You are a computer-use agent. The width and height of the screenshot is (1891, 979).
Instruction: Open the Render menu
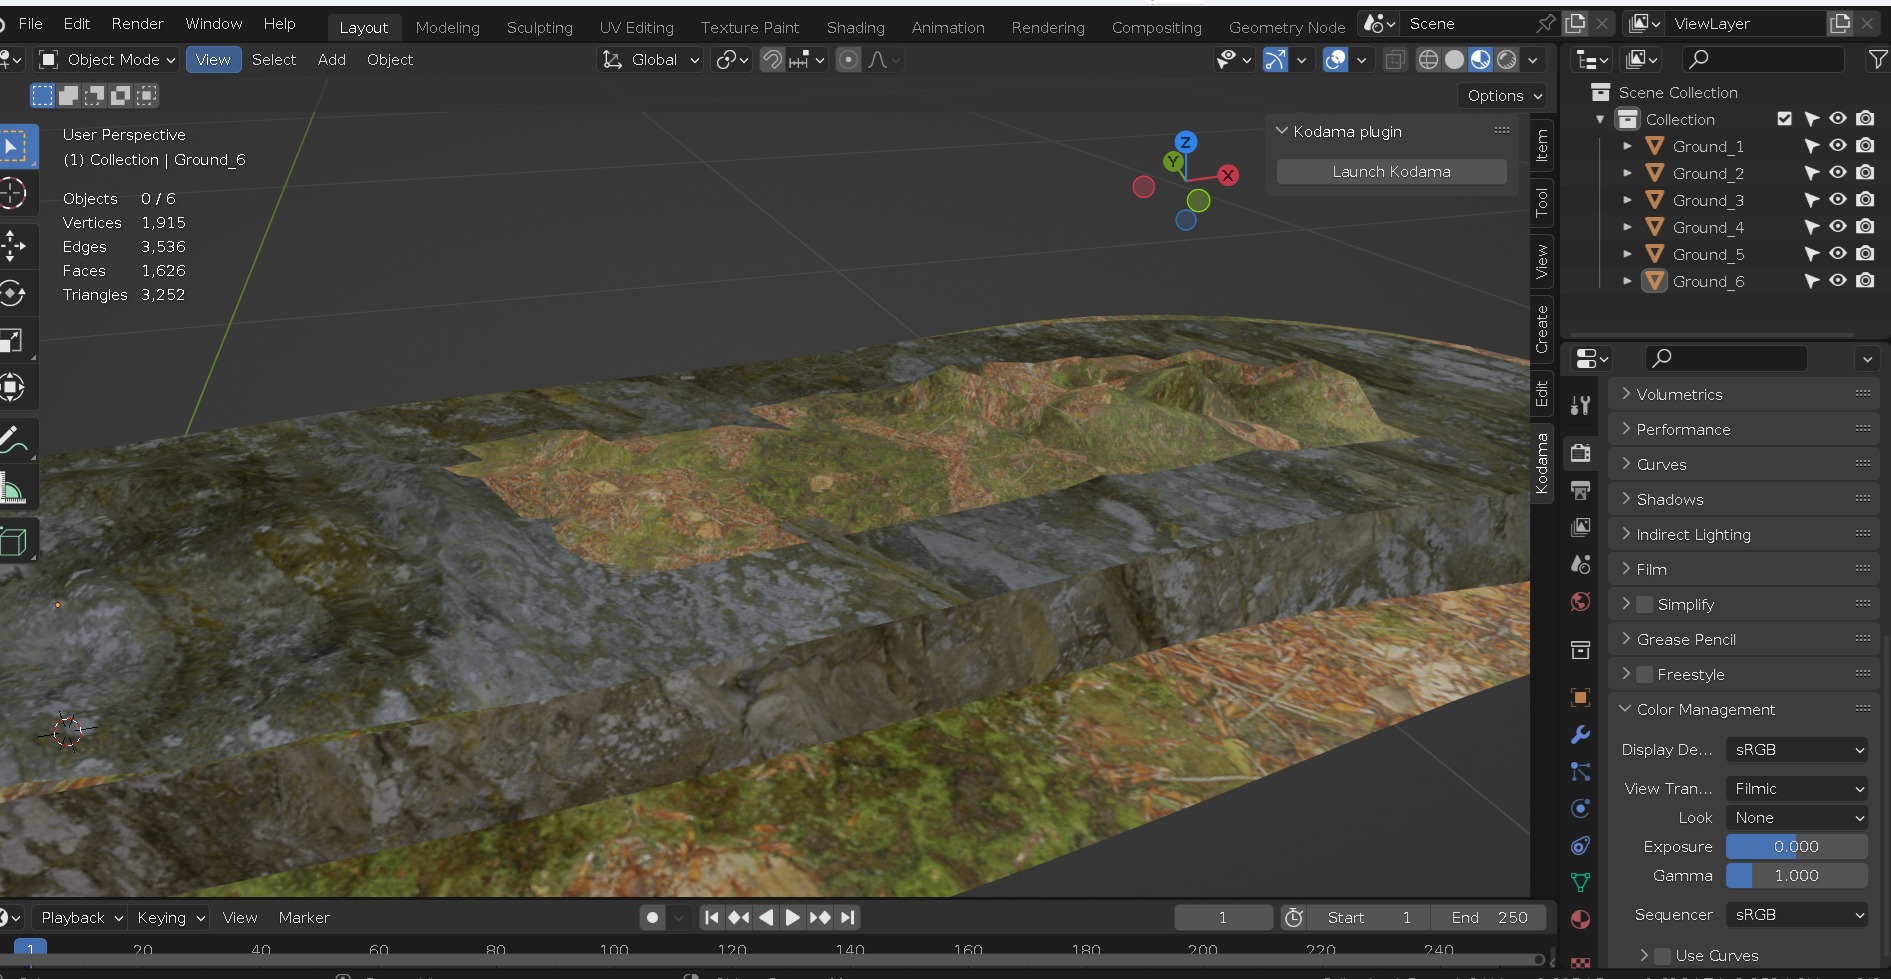coord(137,23)
